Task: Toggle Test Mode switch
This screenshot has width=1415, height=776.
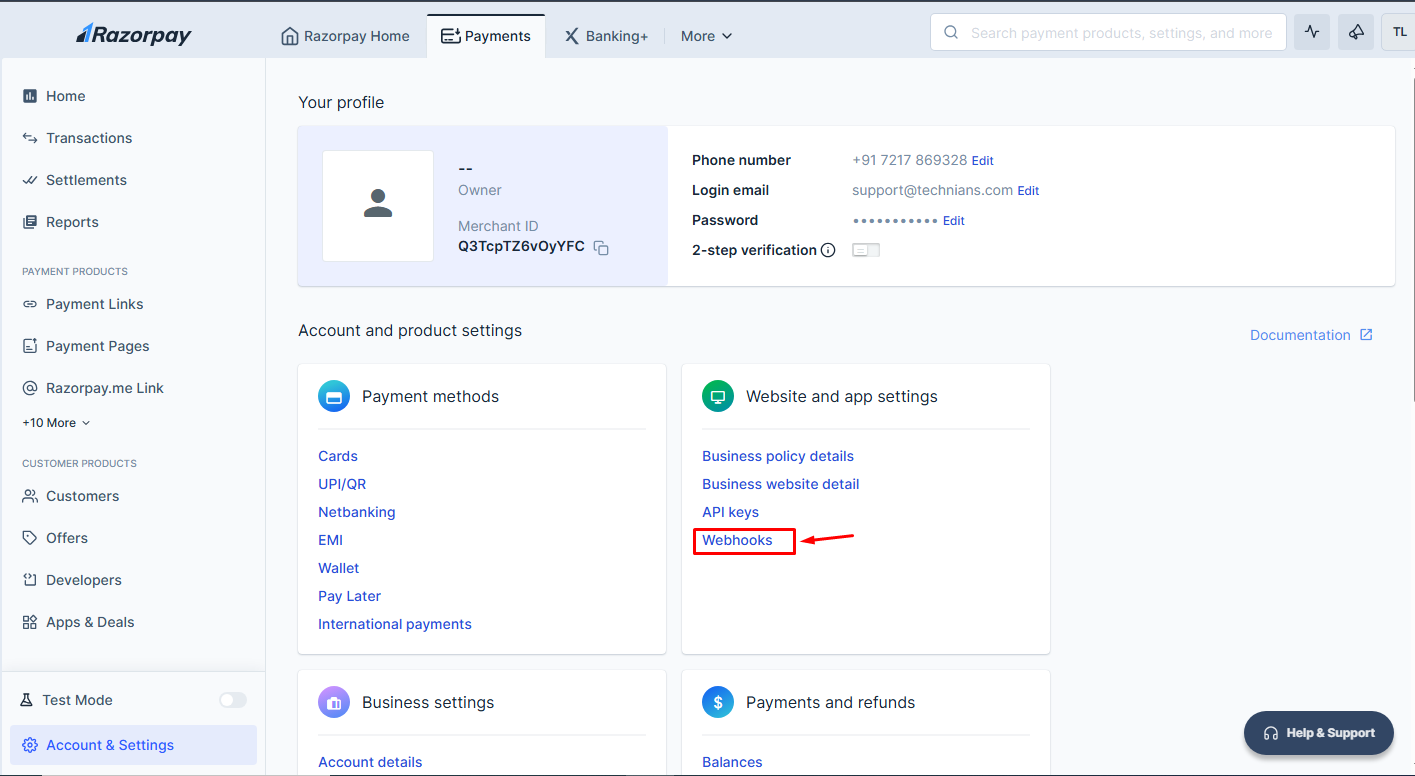Action: click(233, 700)
